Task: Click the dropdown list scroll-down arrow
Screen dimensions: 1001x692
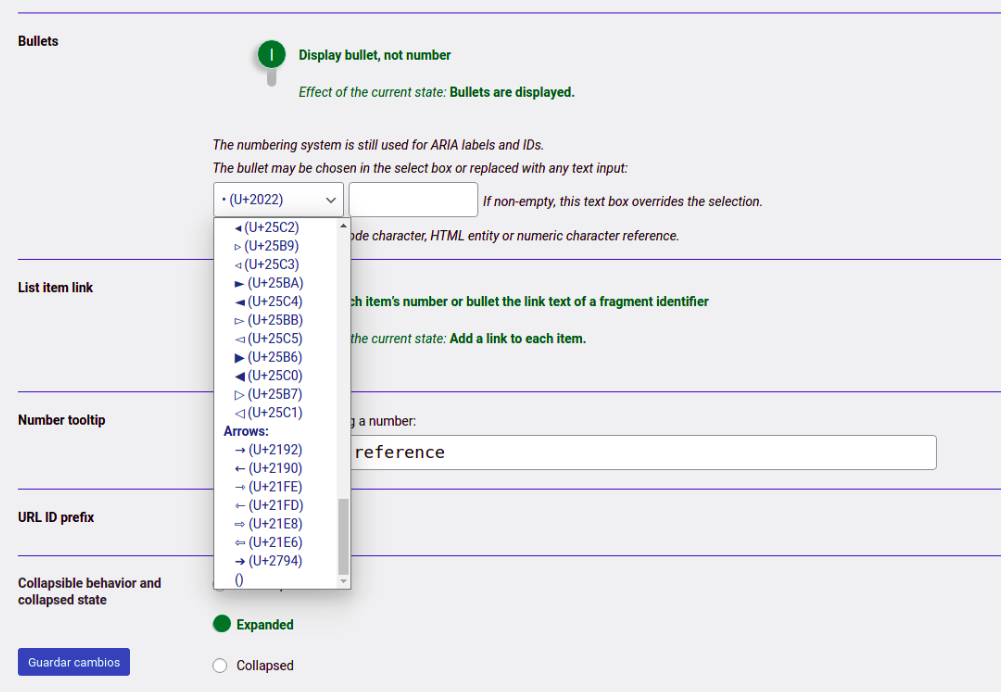Action: [343, 581]
